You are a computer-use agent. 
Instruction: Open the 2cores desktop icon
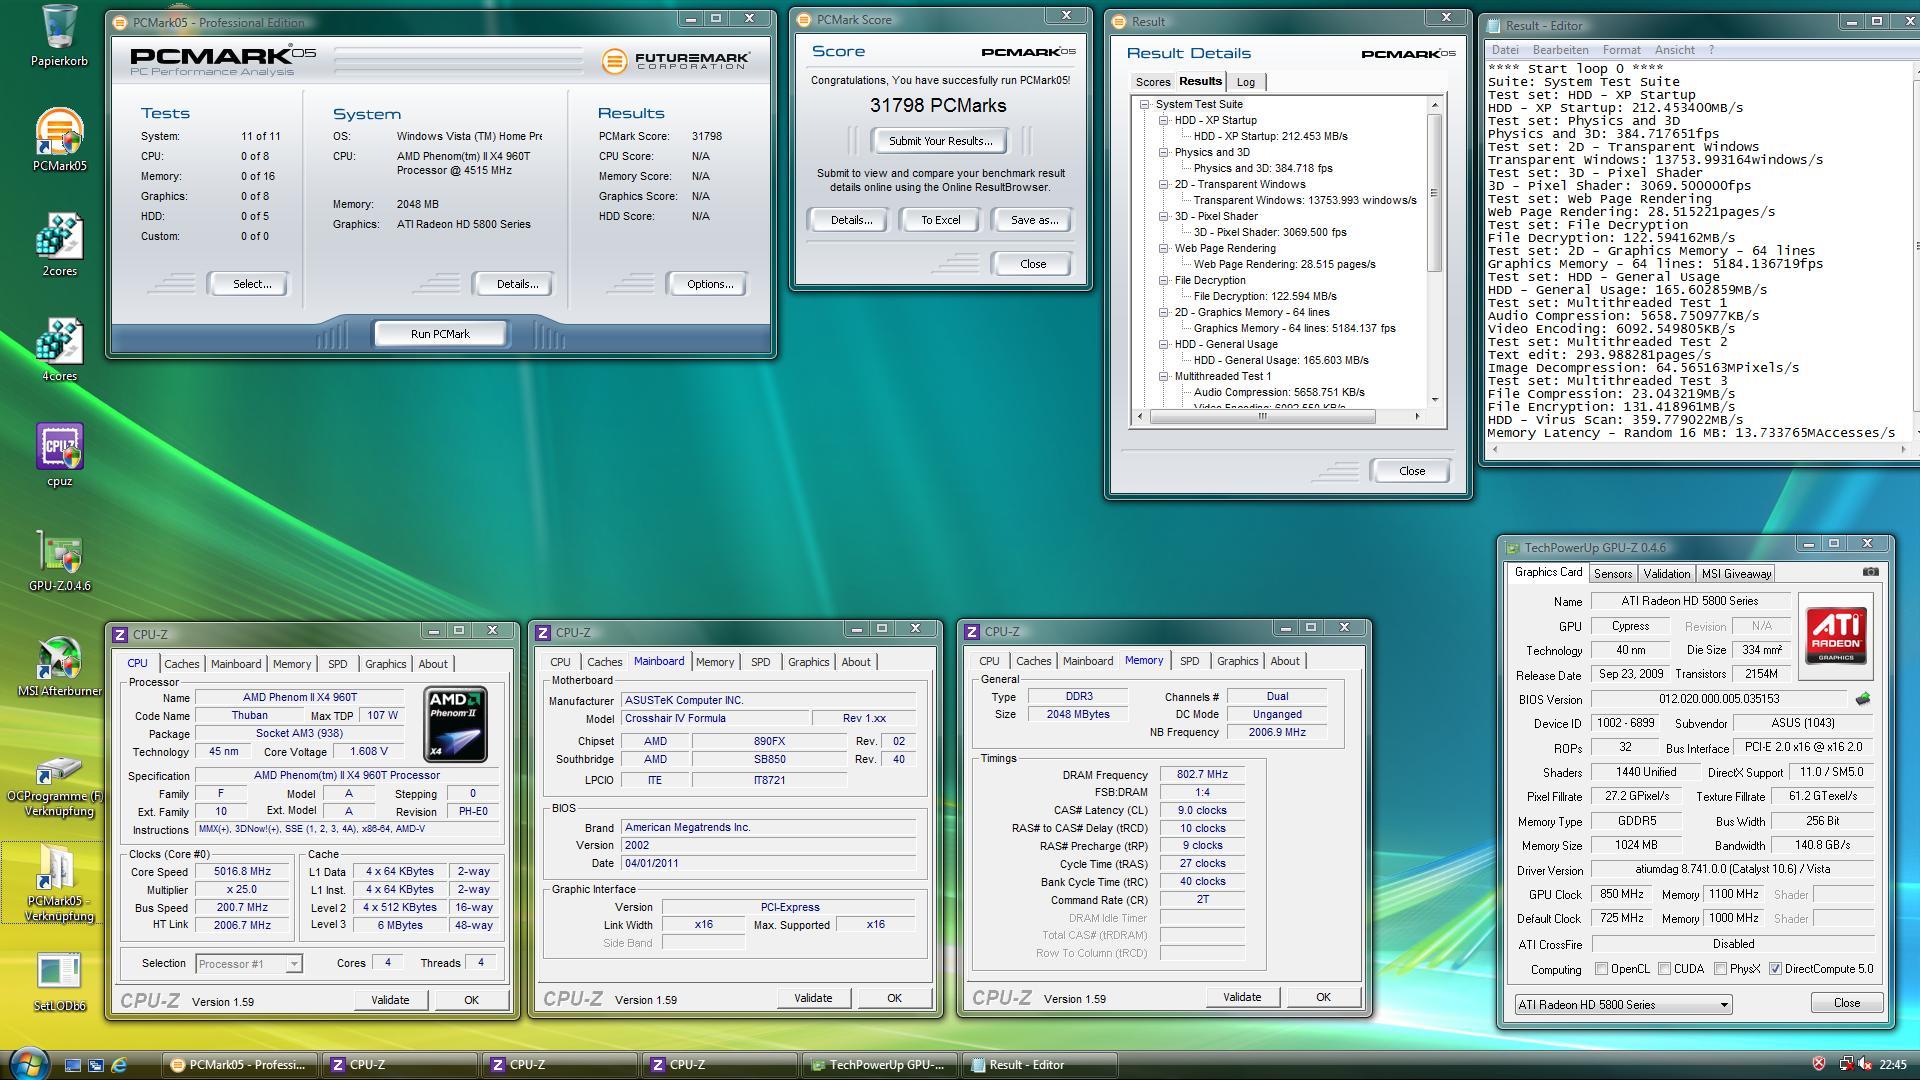pyautogui.click(x=59, y=245)
